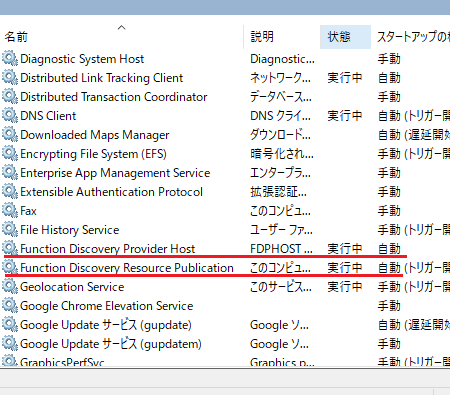Screen dimensions: 450x395
Task: Click the 自動 startup type of Function Discovery Provider Host
Action: click(x=389, y=249)
